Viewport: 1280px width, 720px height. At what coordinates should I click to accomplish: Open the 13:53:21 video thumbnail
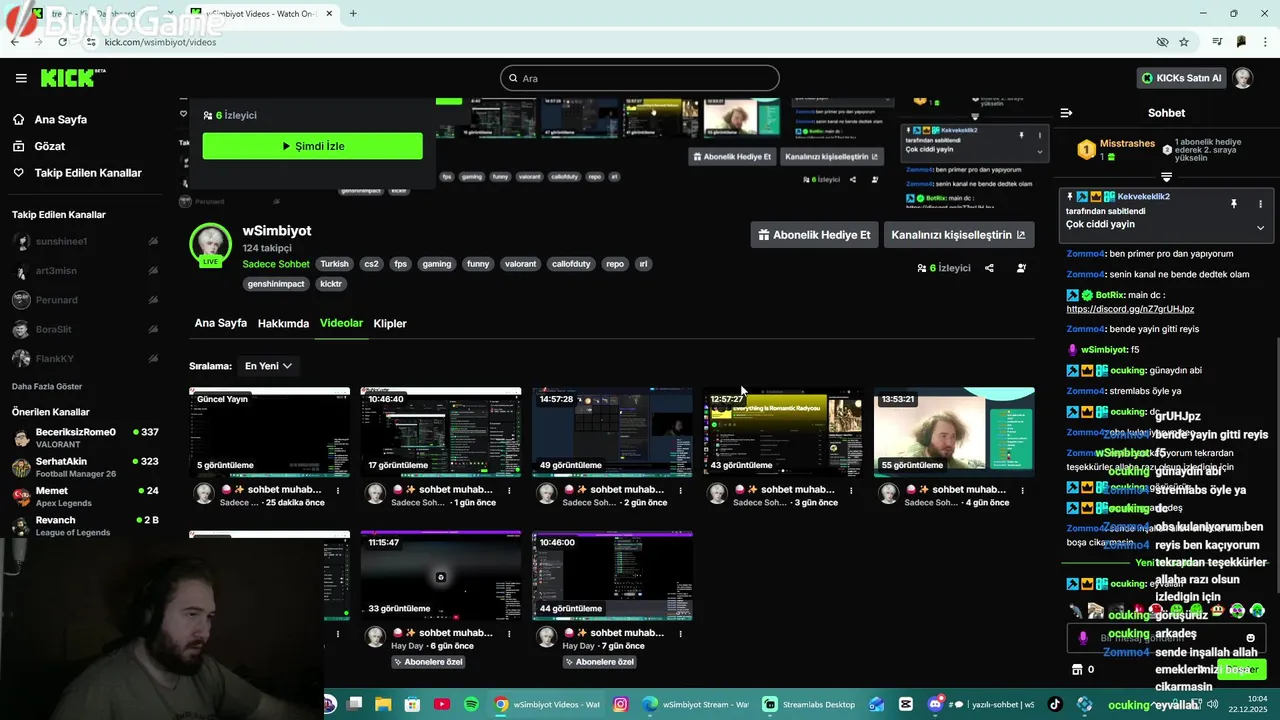954,432
